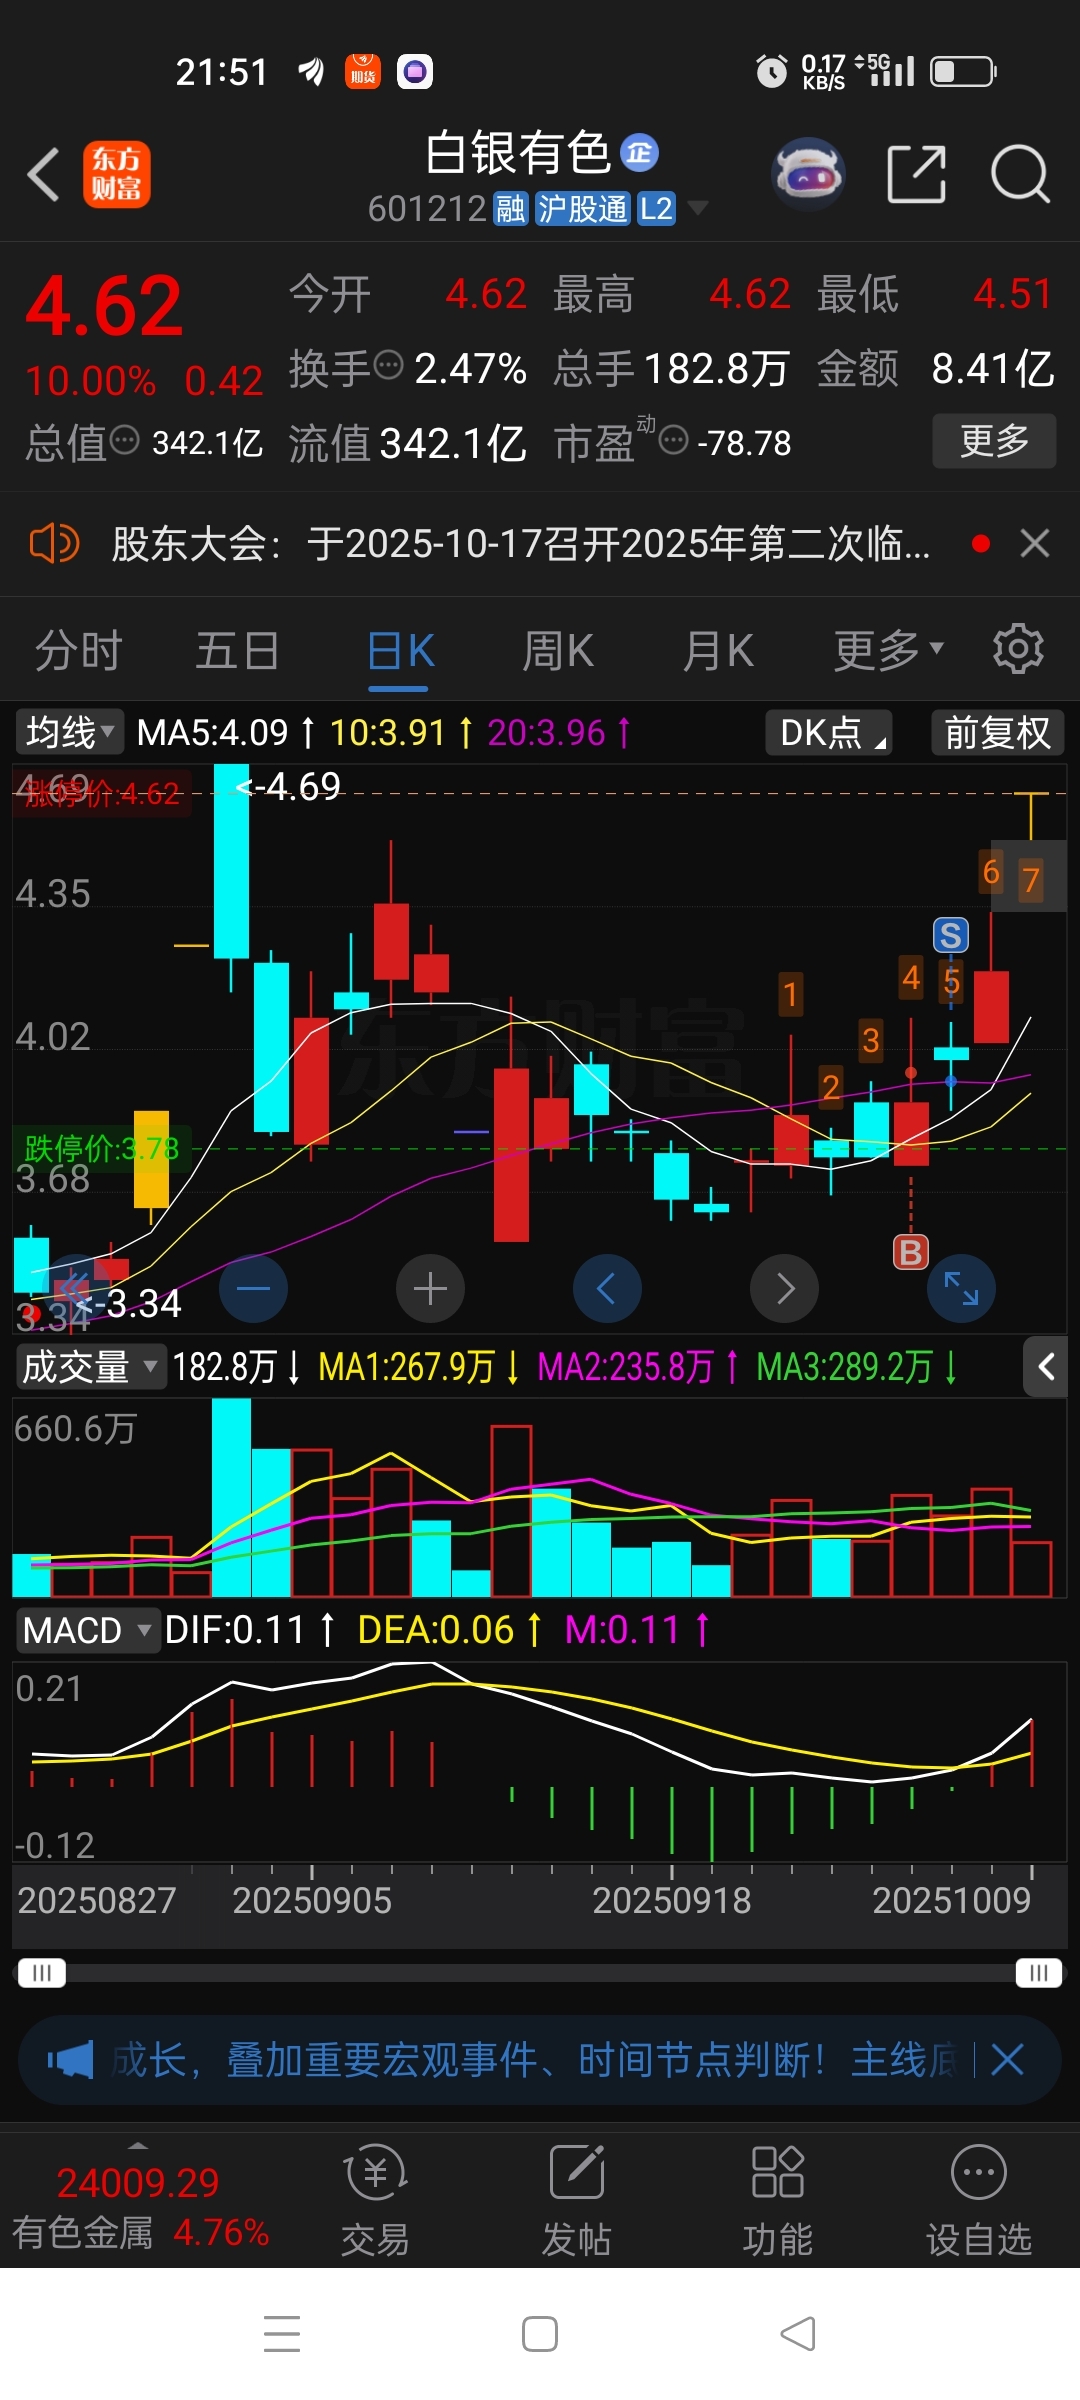Click the 更多 details button
This screenshot has width=1080, height=2400.
tap(994, 441)
